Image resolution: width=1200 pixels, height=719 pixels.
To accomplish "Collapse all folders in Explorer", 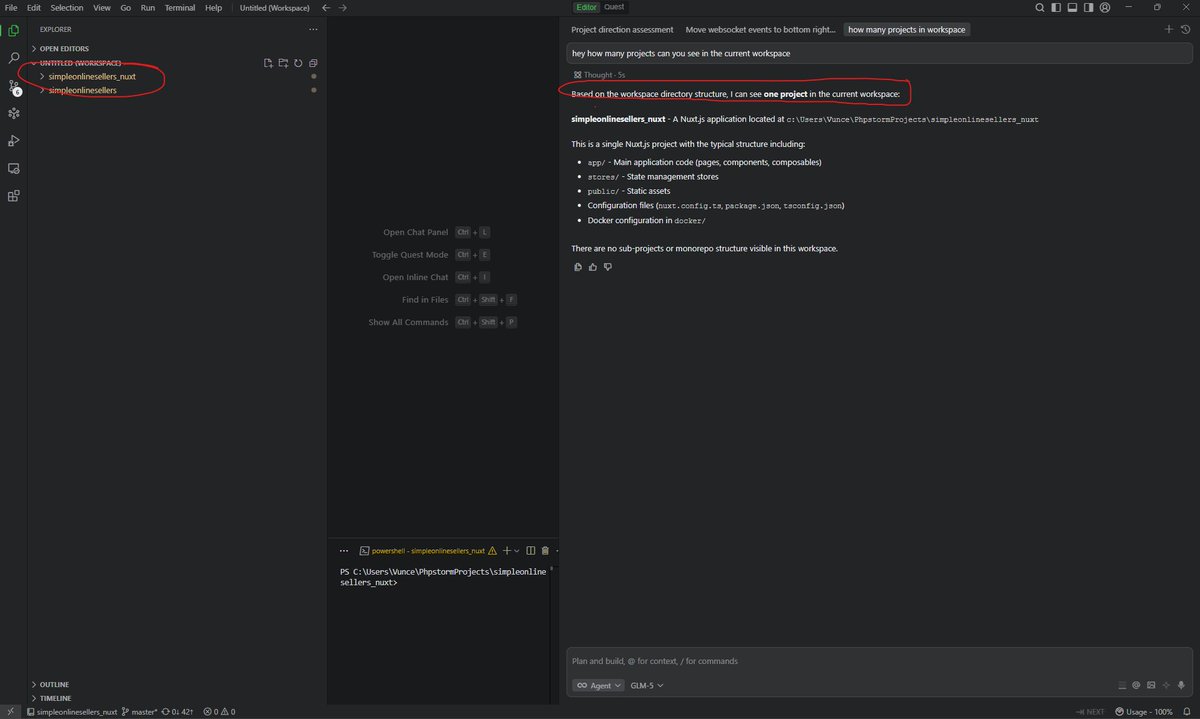I will 313,63.
